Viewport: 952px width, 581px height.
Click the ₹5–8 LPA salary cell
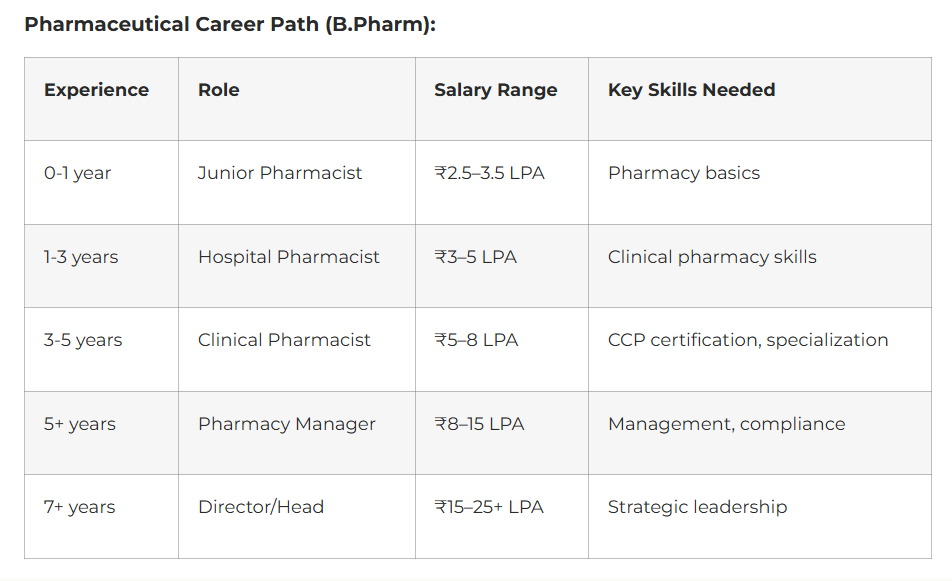point(477,340)
